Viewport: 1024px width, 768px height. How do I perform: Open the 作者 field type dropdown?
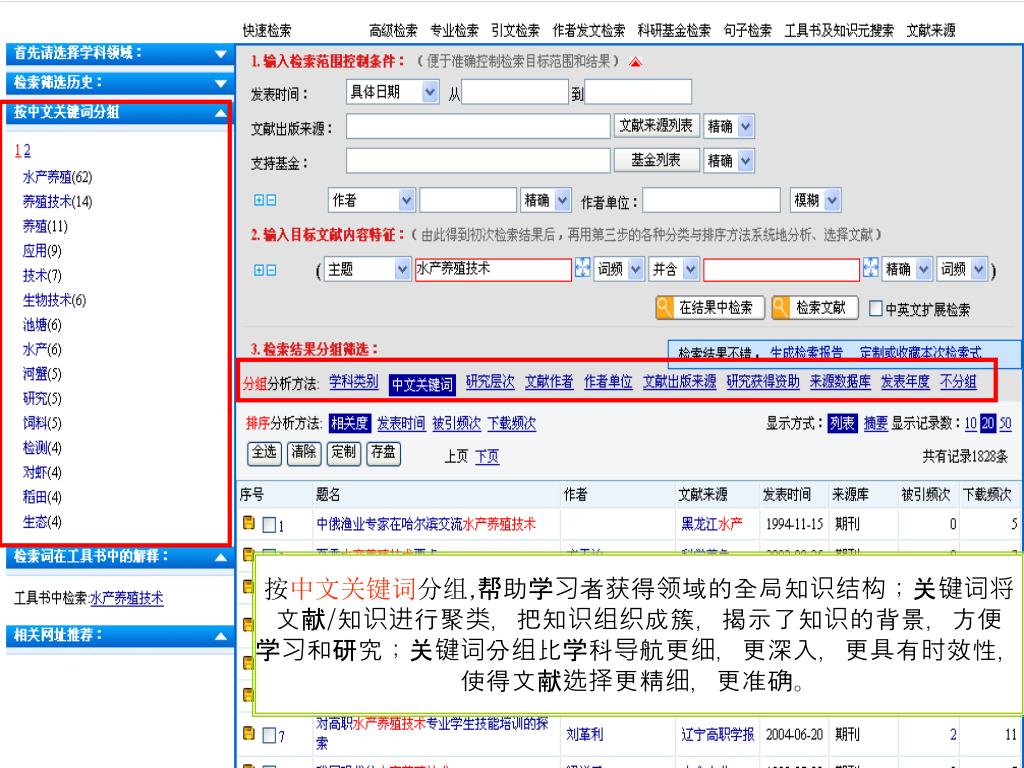(x=372, y=200)
